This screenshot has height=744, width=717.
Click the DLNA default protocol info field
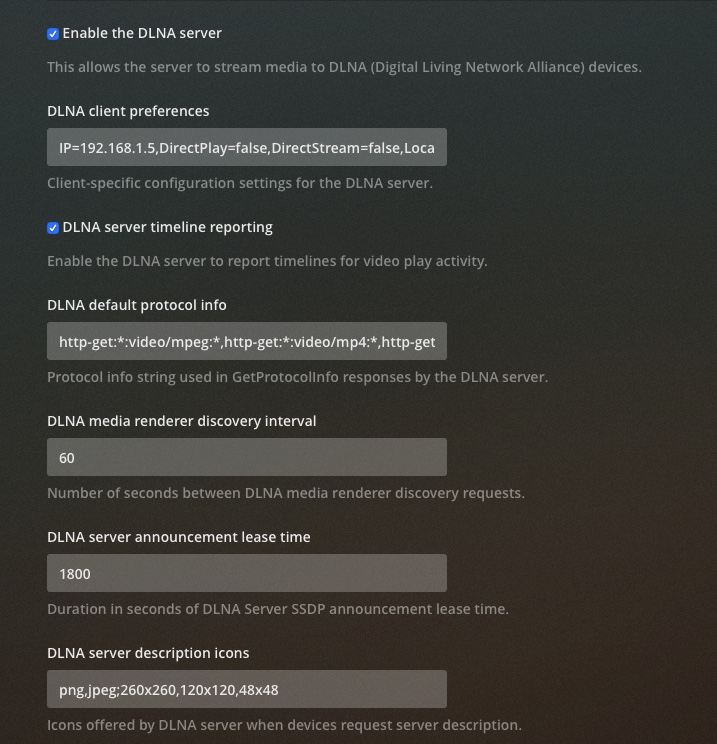[x=246, y=342]
